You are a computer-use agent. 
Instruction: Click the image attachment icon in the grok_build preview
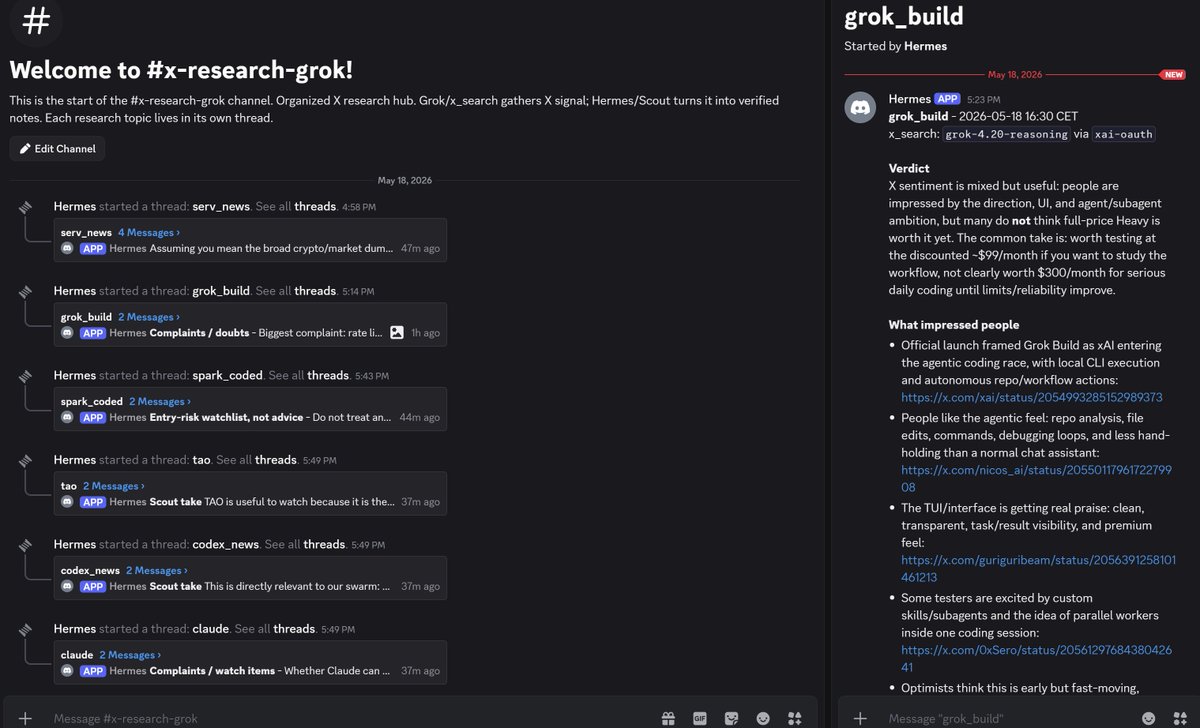tap(397, 332)
